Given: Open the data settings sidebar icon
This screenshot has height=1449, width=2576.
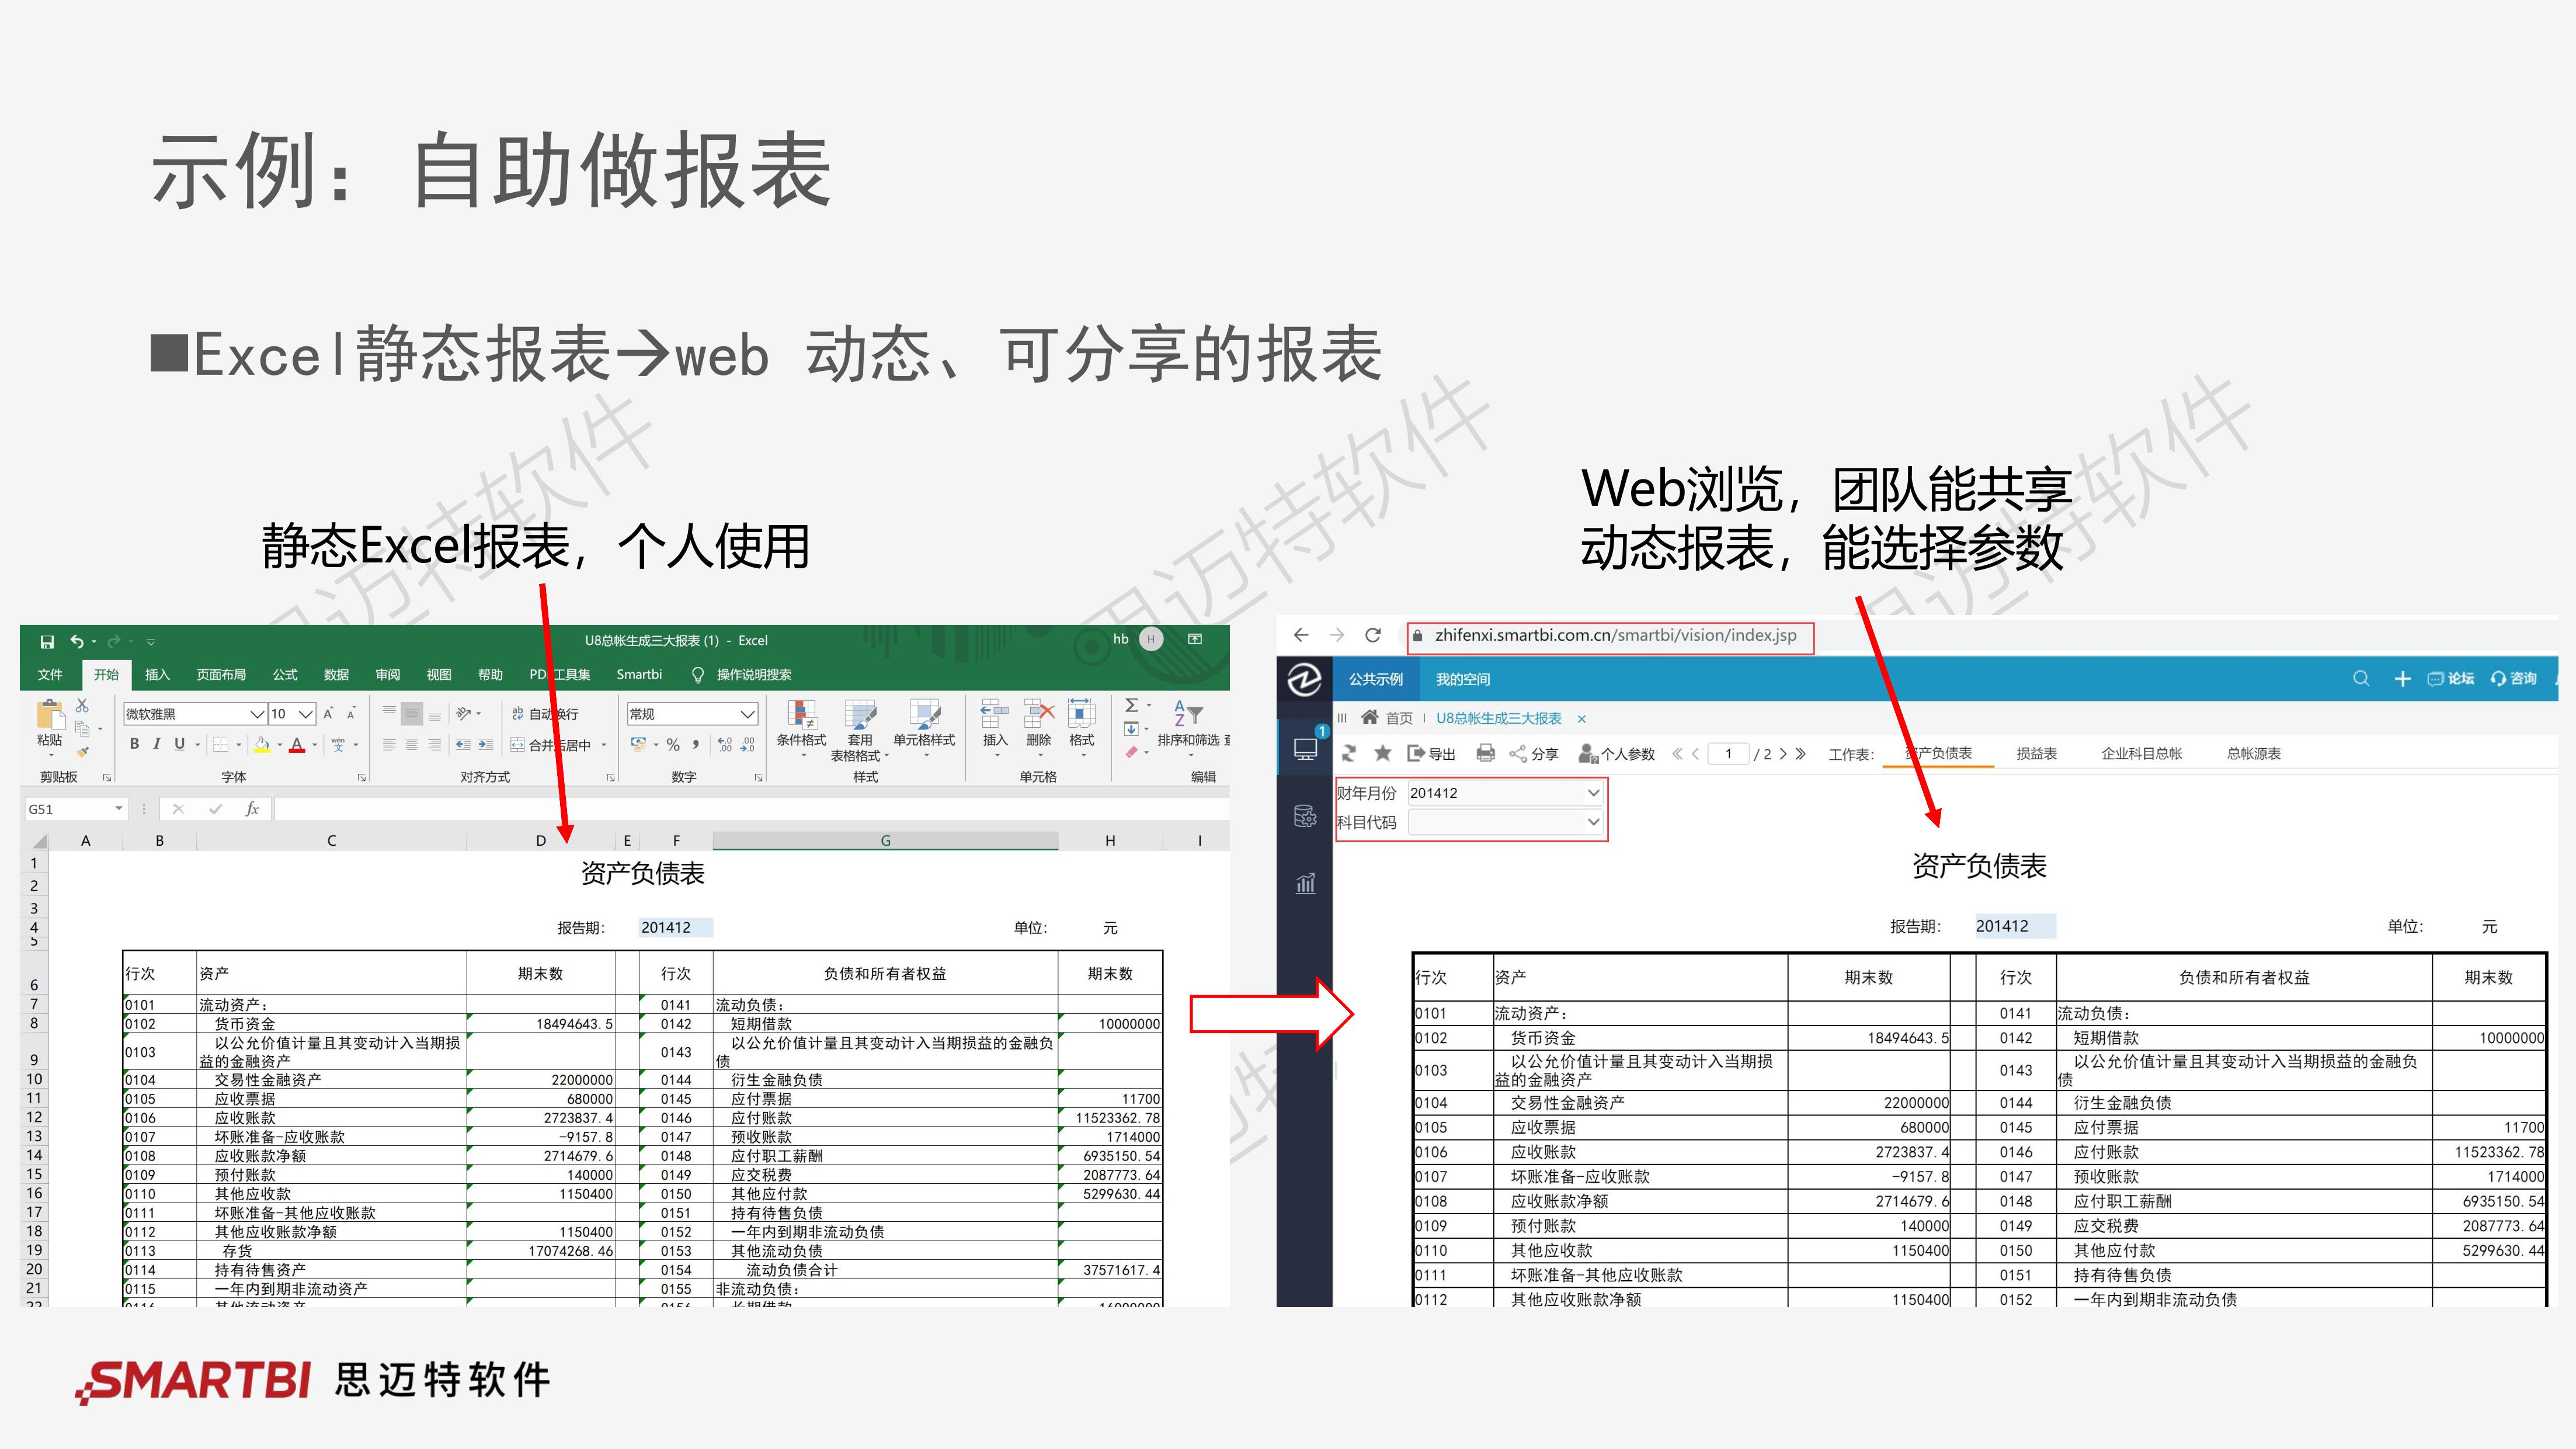Looking at the screenshot, I should click(x=1305, y=816).
